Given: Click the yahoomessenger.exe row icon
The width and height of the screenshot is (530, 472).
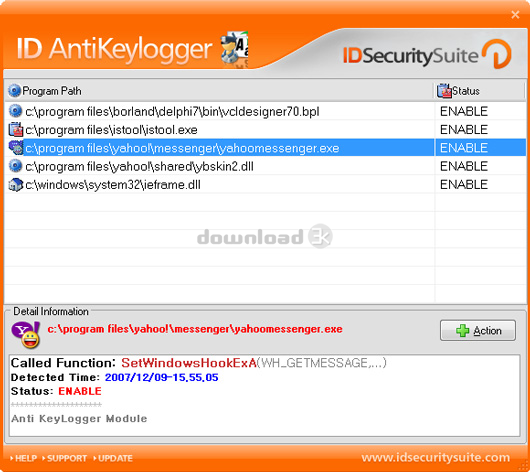Looking at the screenshot, I should 15,148.
